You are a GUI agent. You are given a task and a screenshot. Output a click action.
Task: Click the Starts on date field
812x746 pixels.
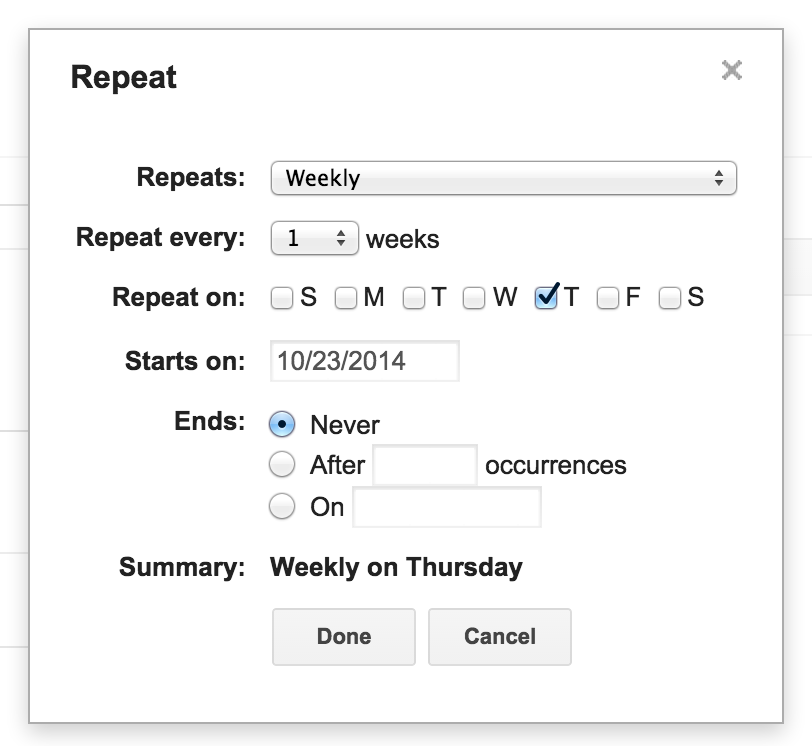pos(364,361)
